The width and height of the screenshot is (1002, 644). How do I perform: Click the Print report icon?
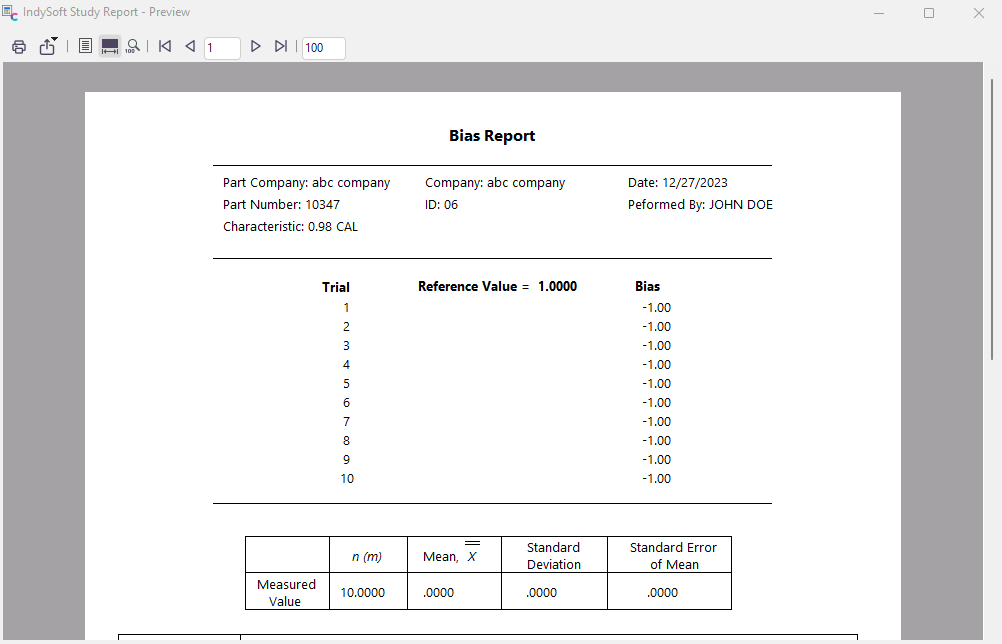coord(19,47)
